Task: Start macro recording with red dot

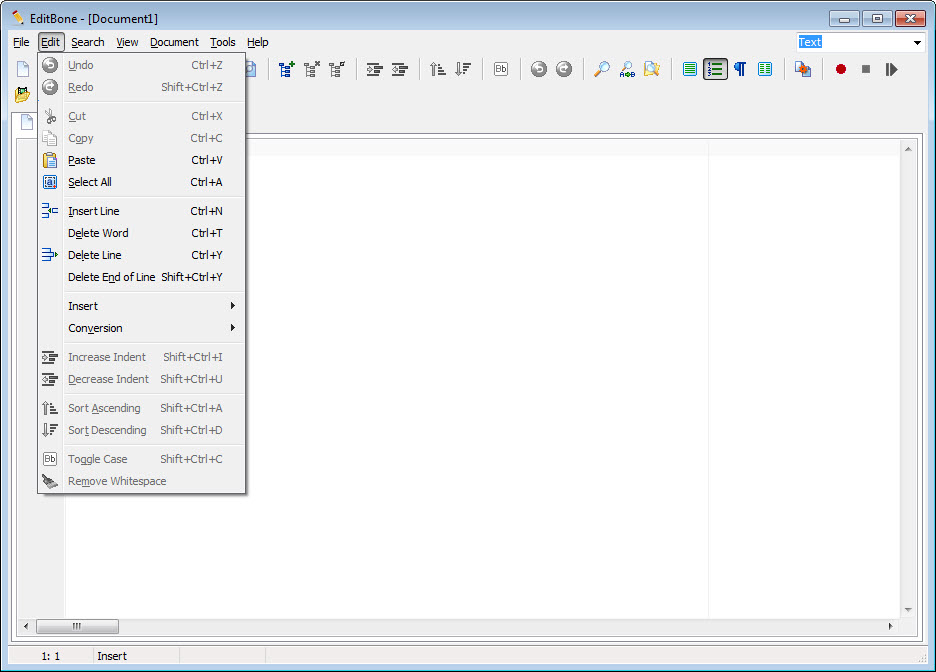Action: click(840, 69)
